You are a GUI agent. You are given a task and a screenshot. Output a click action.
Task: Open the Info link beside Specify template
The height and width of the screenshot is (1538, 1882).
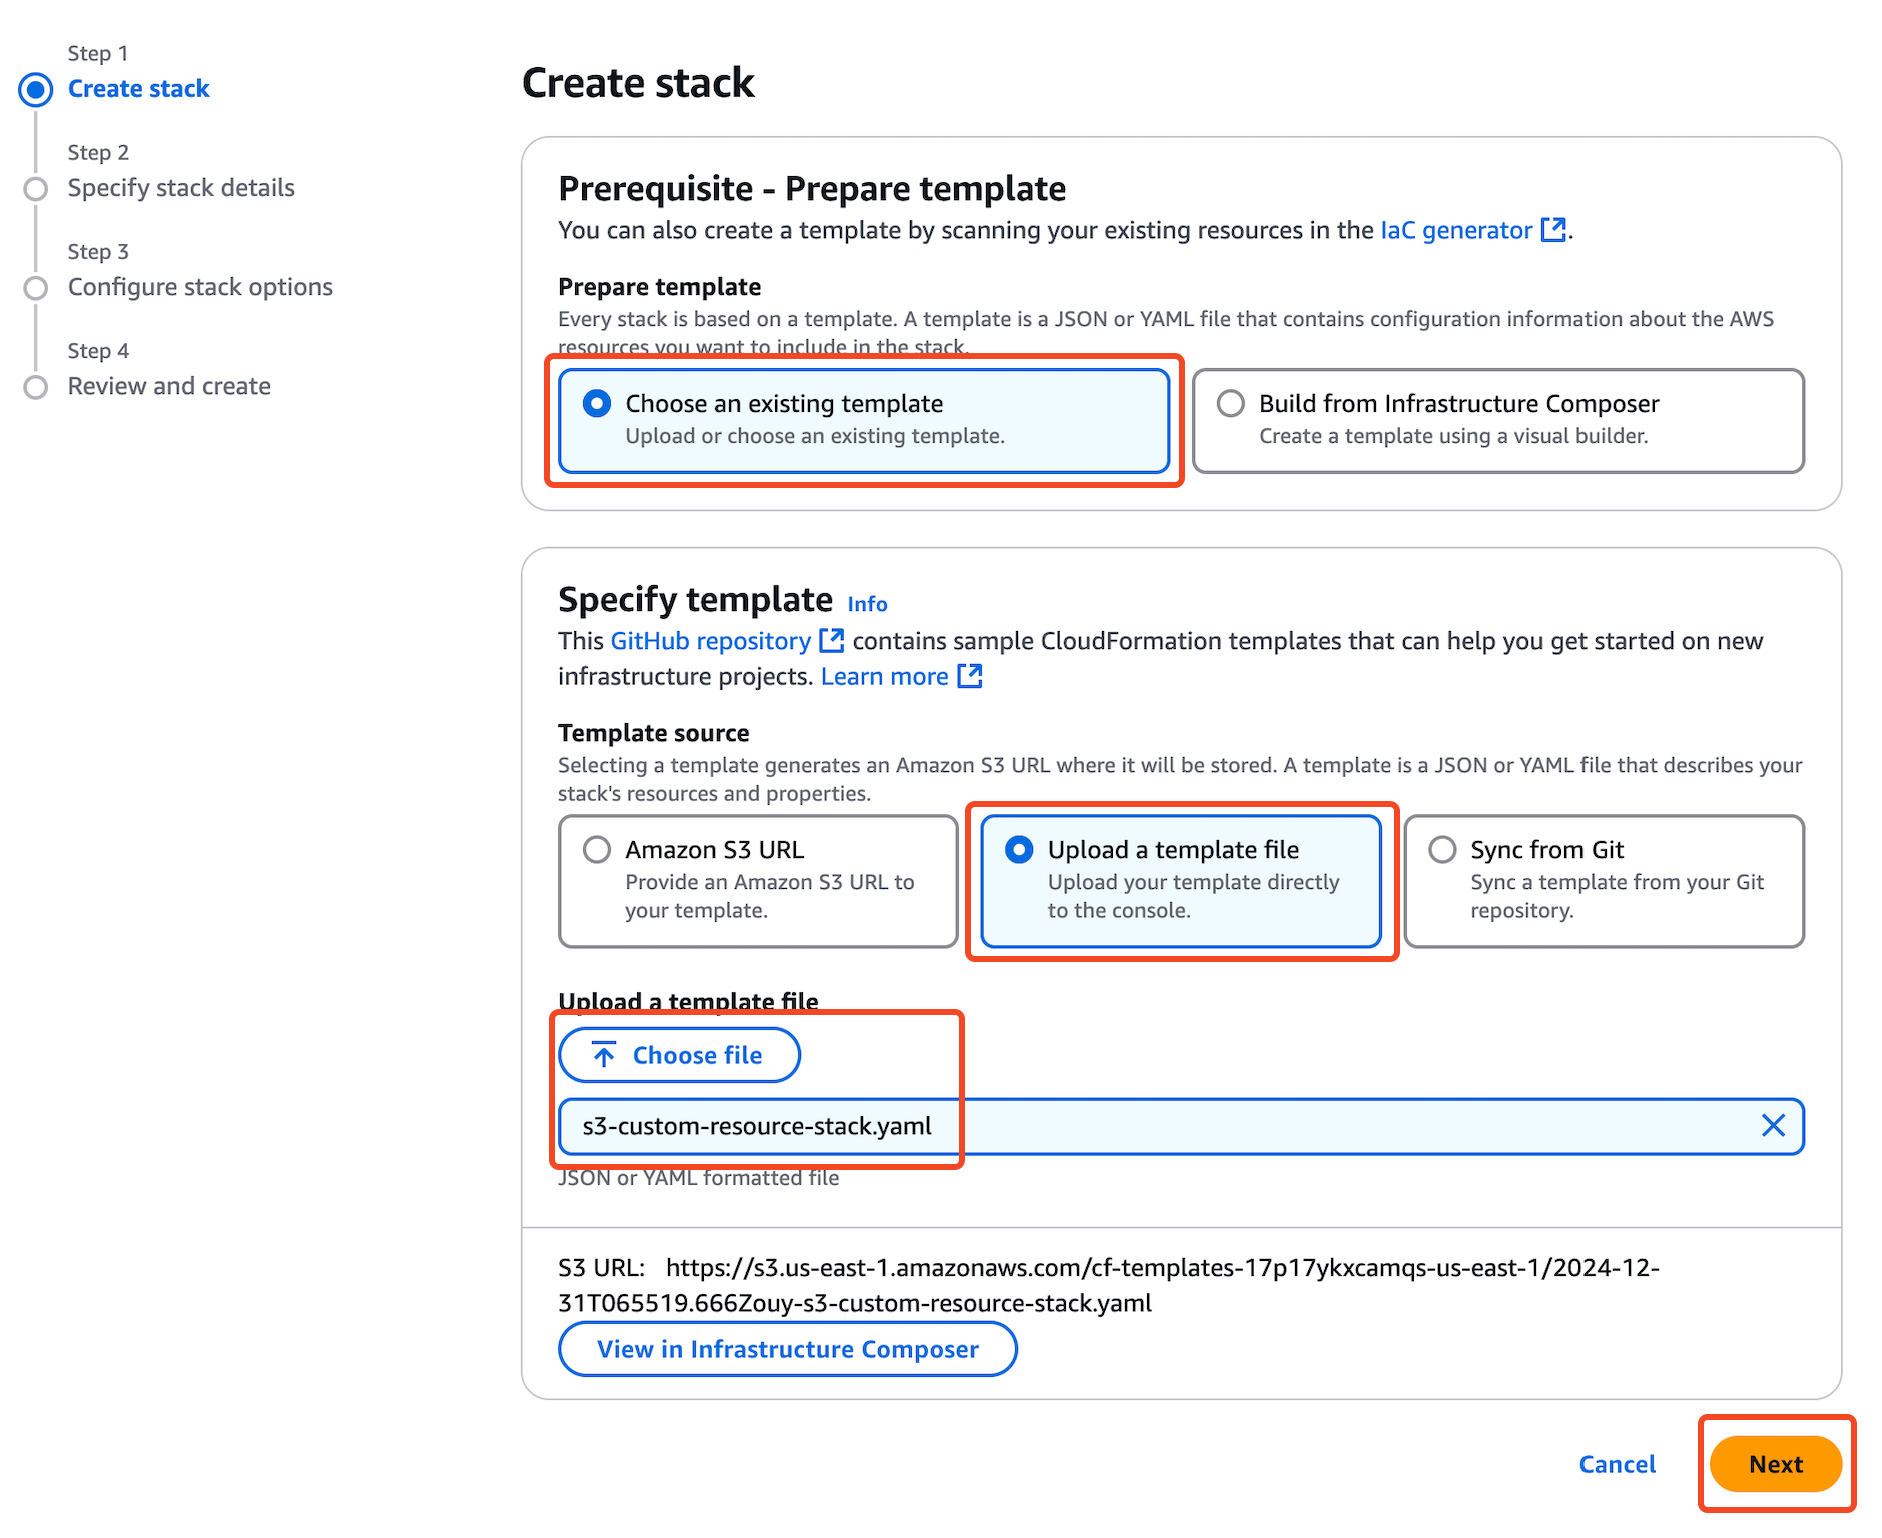point(867,604)
